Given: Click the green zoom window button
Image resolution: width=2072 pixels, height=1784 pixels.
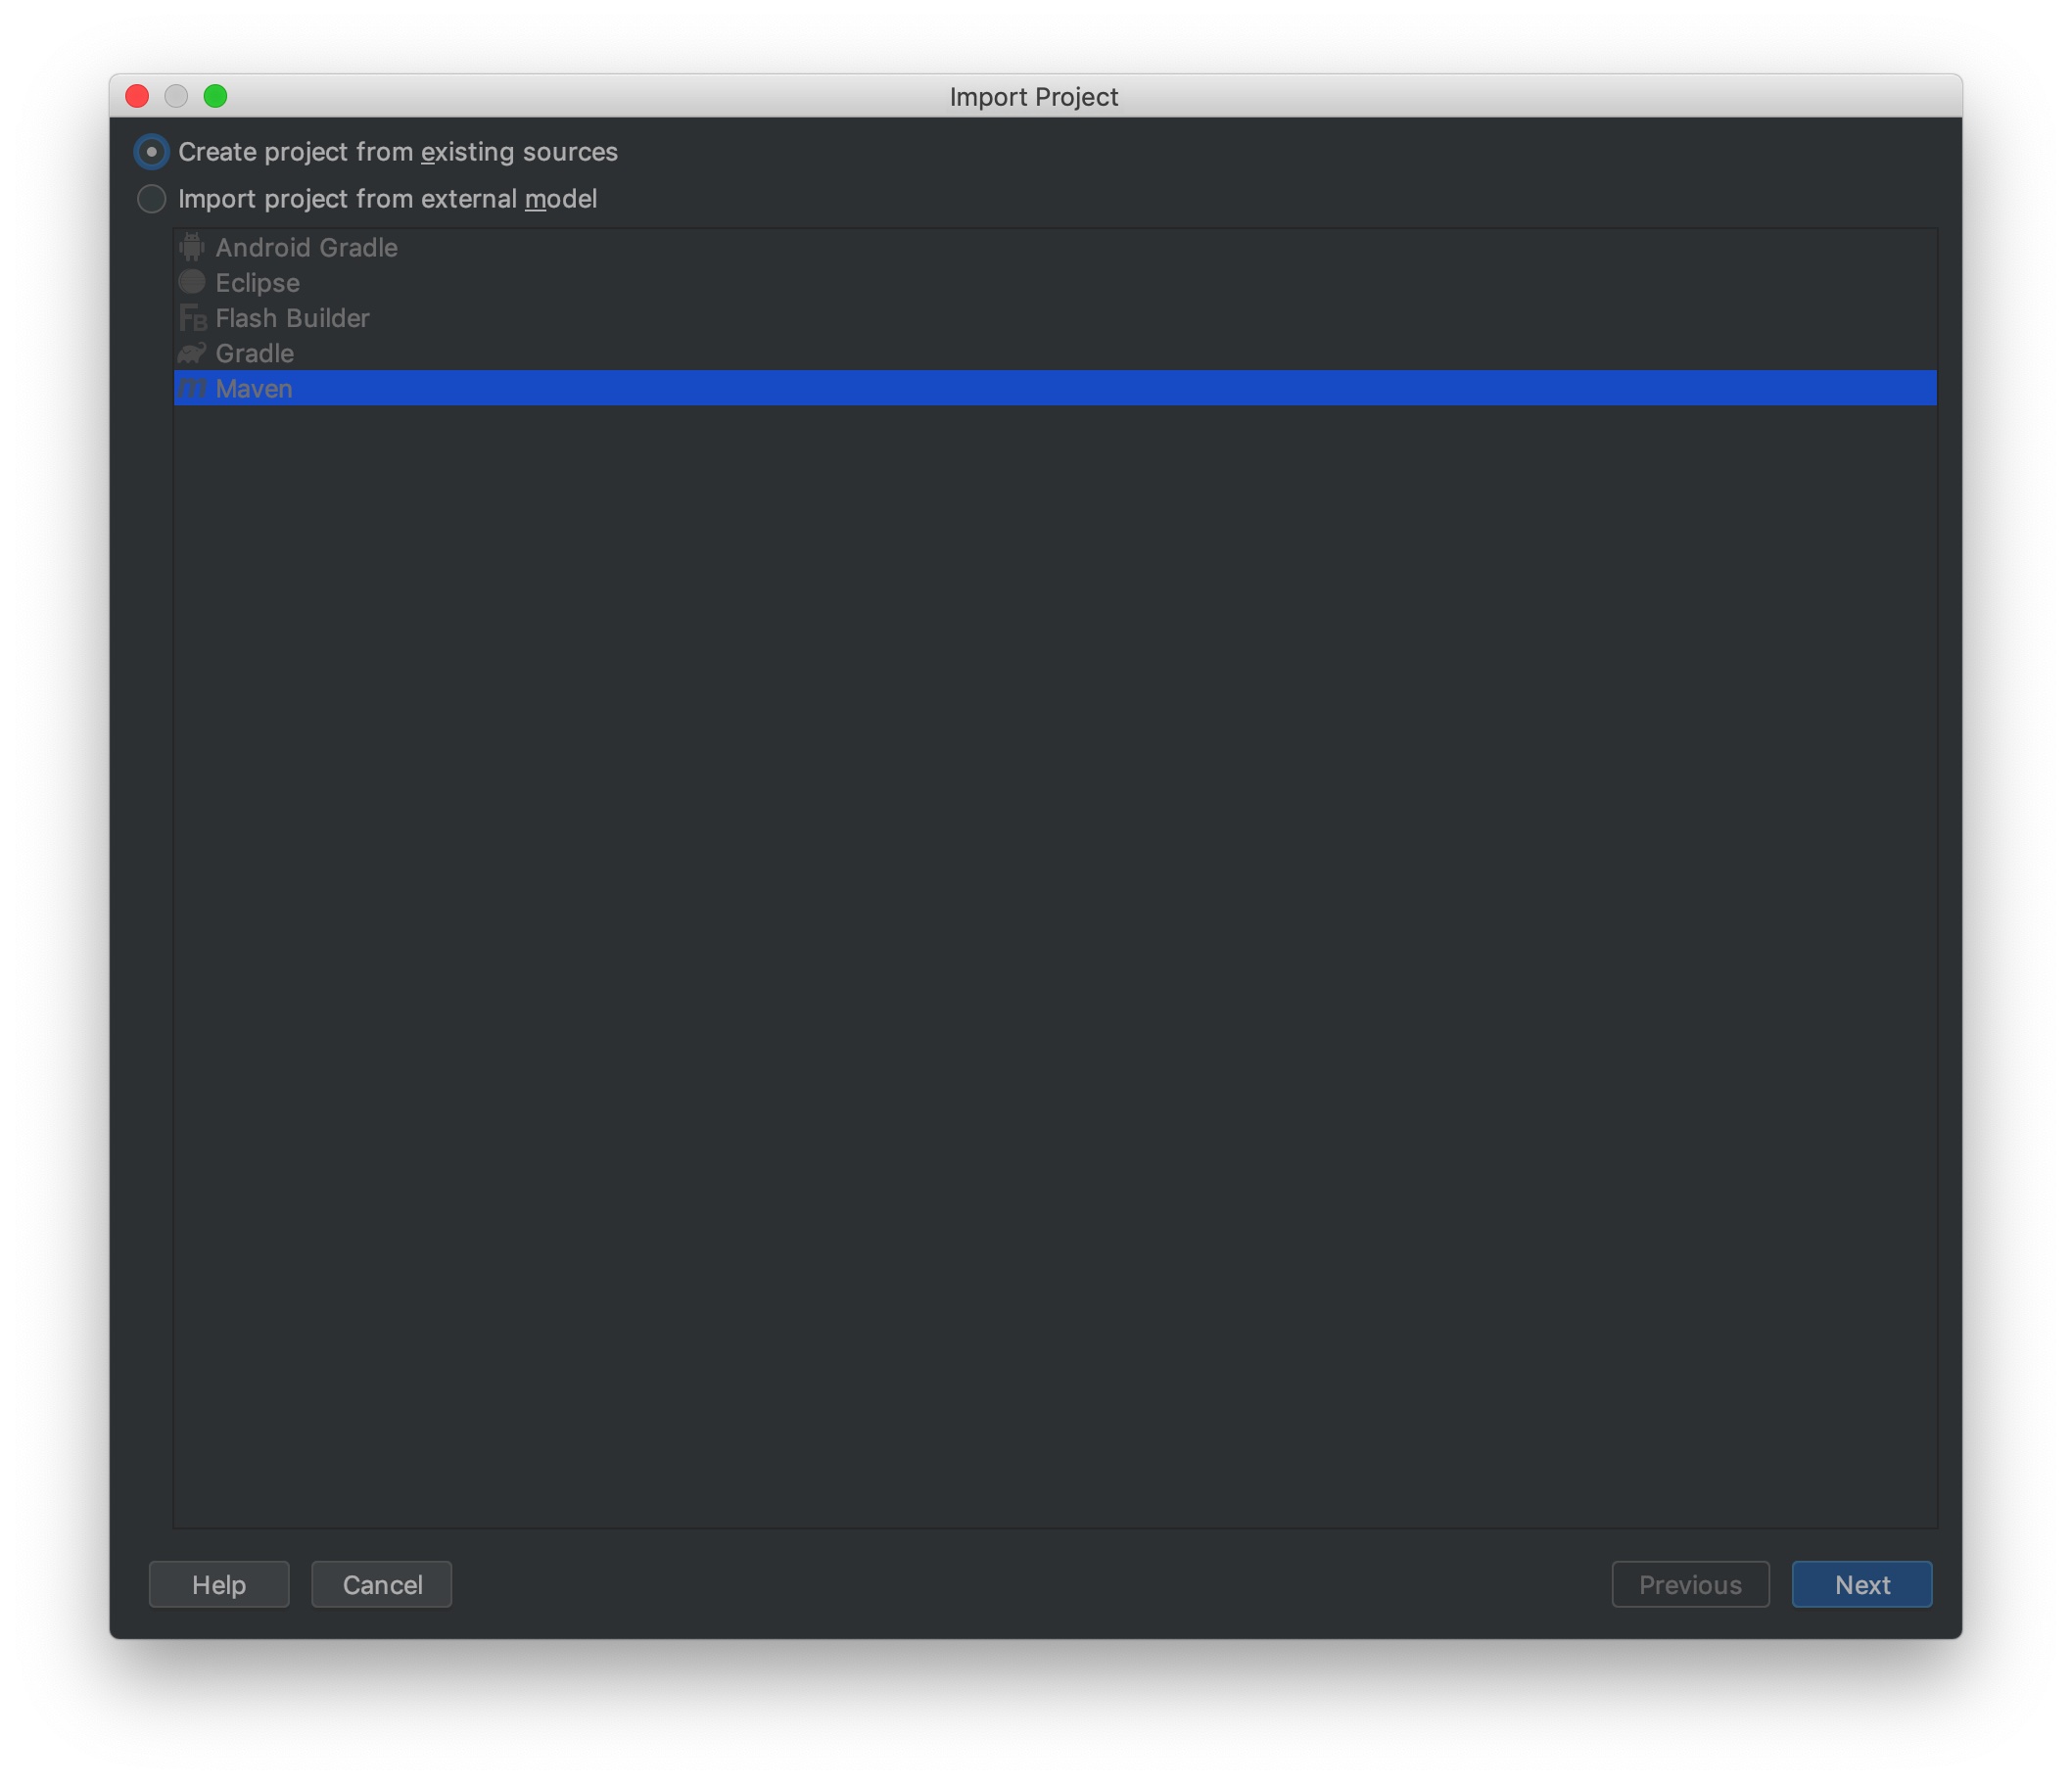Looking at the screenshot, I should point(215,96).
